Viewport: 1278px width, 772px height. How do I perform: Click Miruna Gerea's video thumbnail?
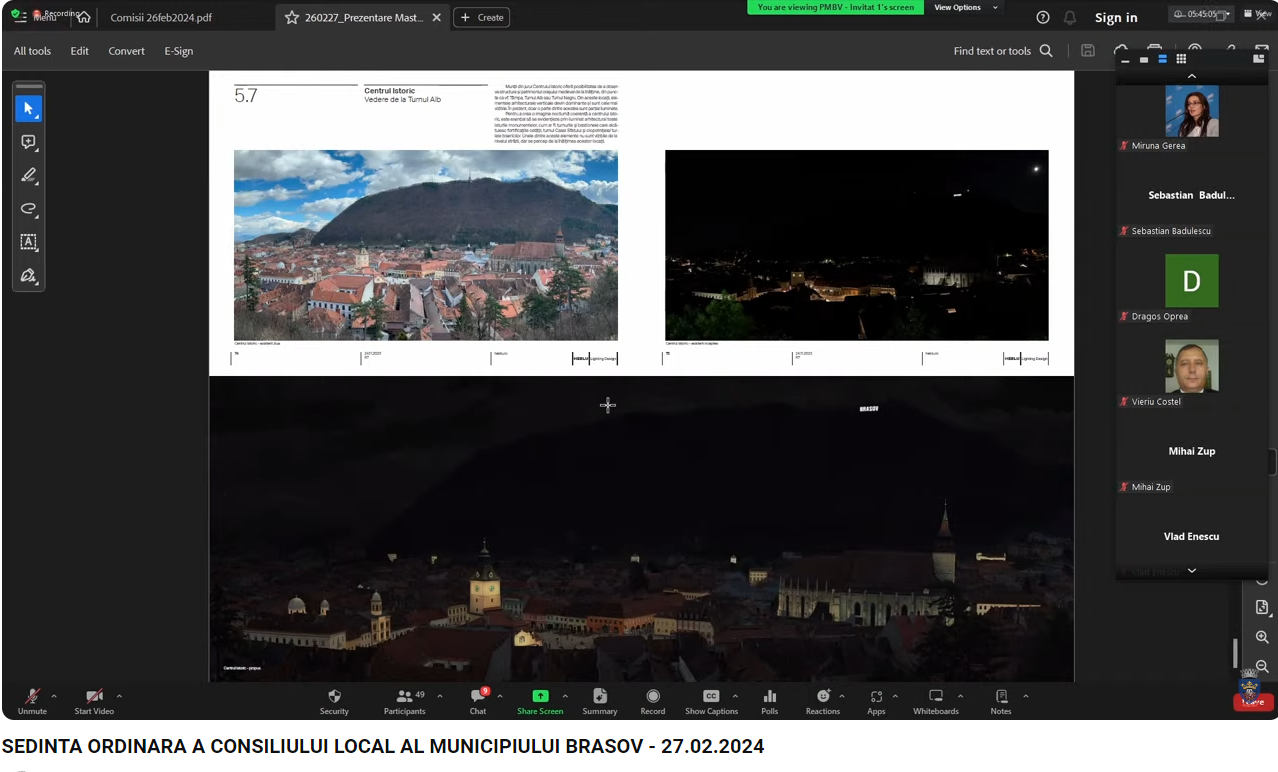1191,111
